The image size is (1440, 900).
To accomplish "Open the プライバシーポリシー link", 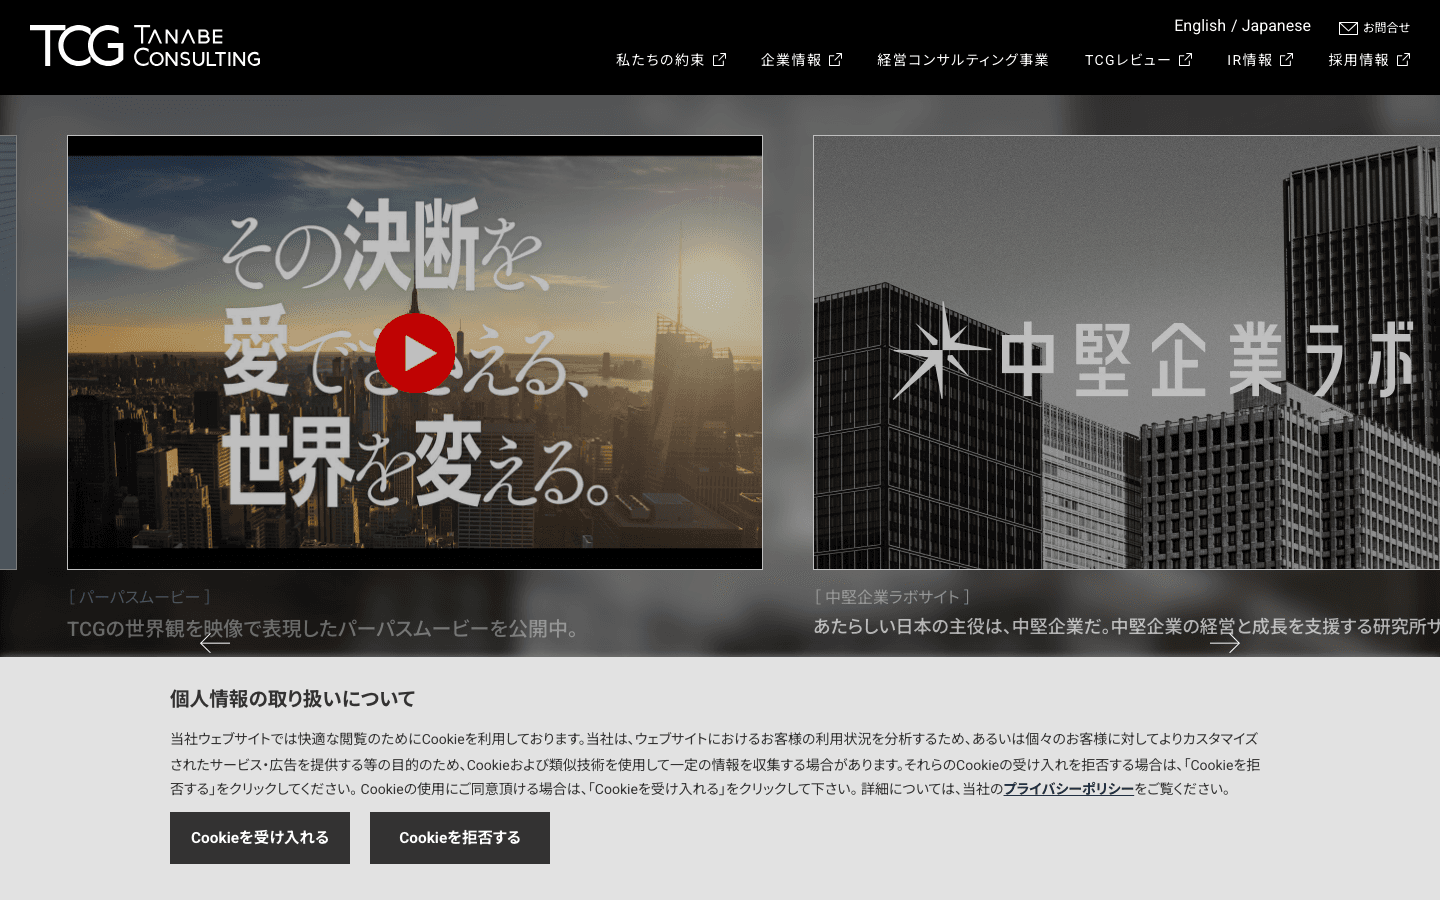I will tap(1068, 789).
